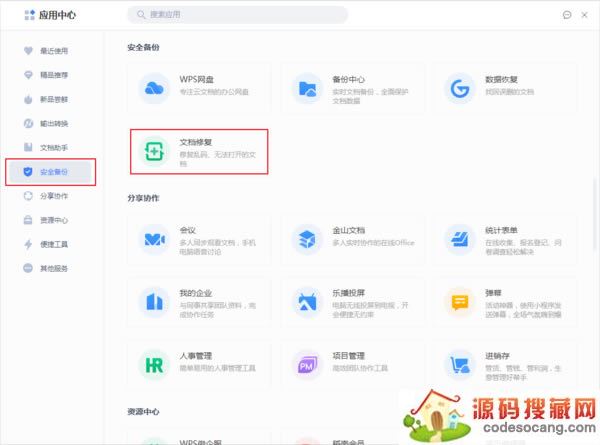This screenshot has width=600, height=445.
Task: Switch to 精品推荐 category
Action: point(53,75)
